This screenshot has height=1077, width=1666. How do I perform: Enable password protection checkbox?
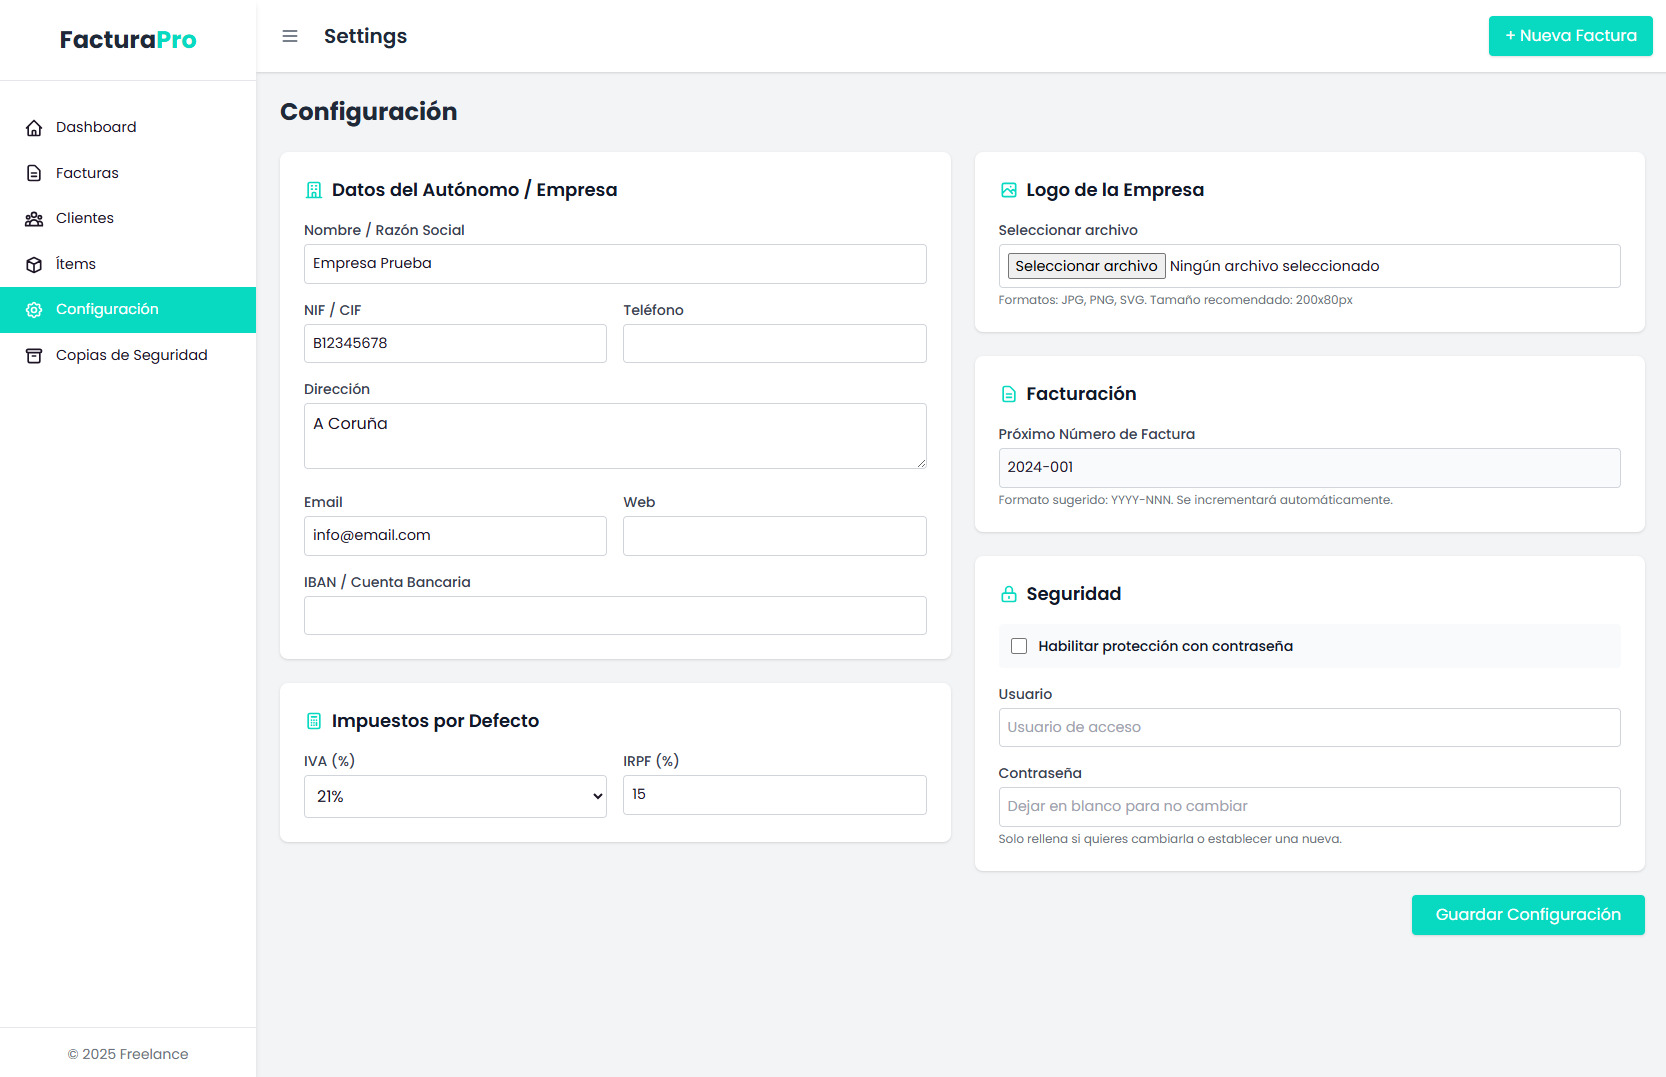point(1019,646)
